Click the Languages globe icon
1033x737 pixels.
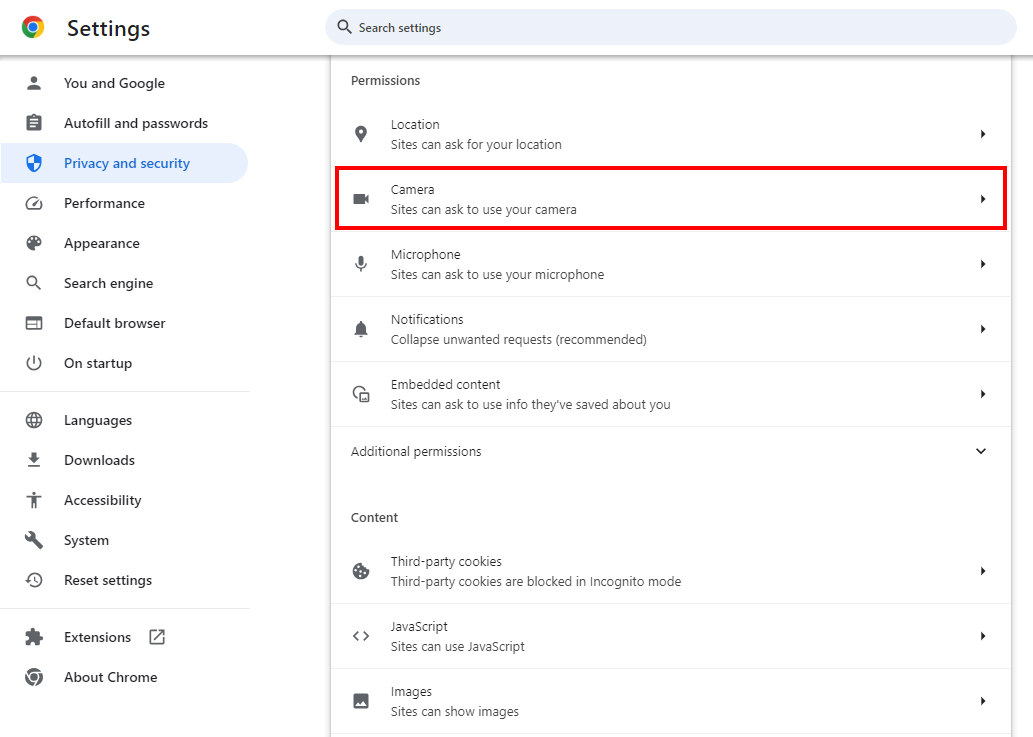tap(34, 420)
